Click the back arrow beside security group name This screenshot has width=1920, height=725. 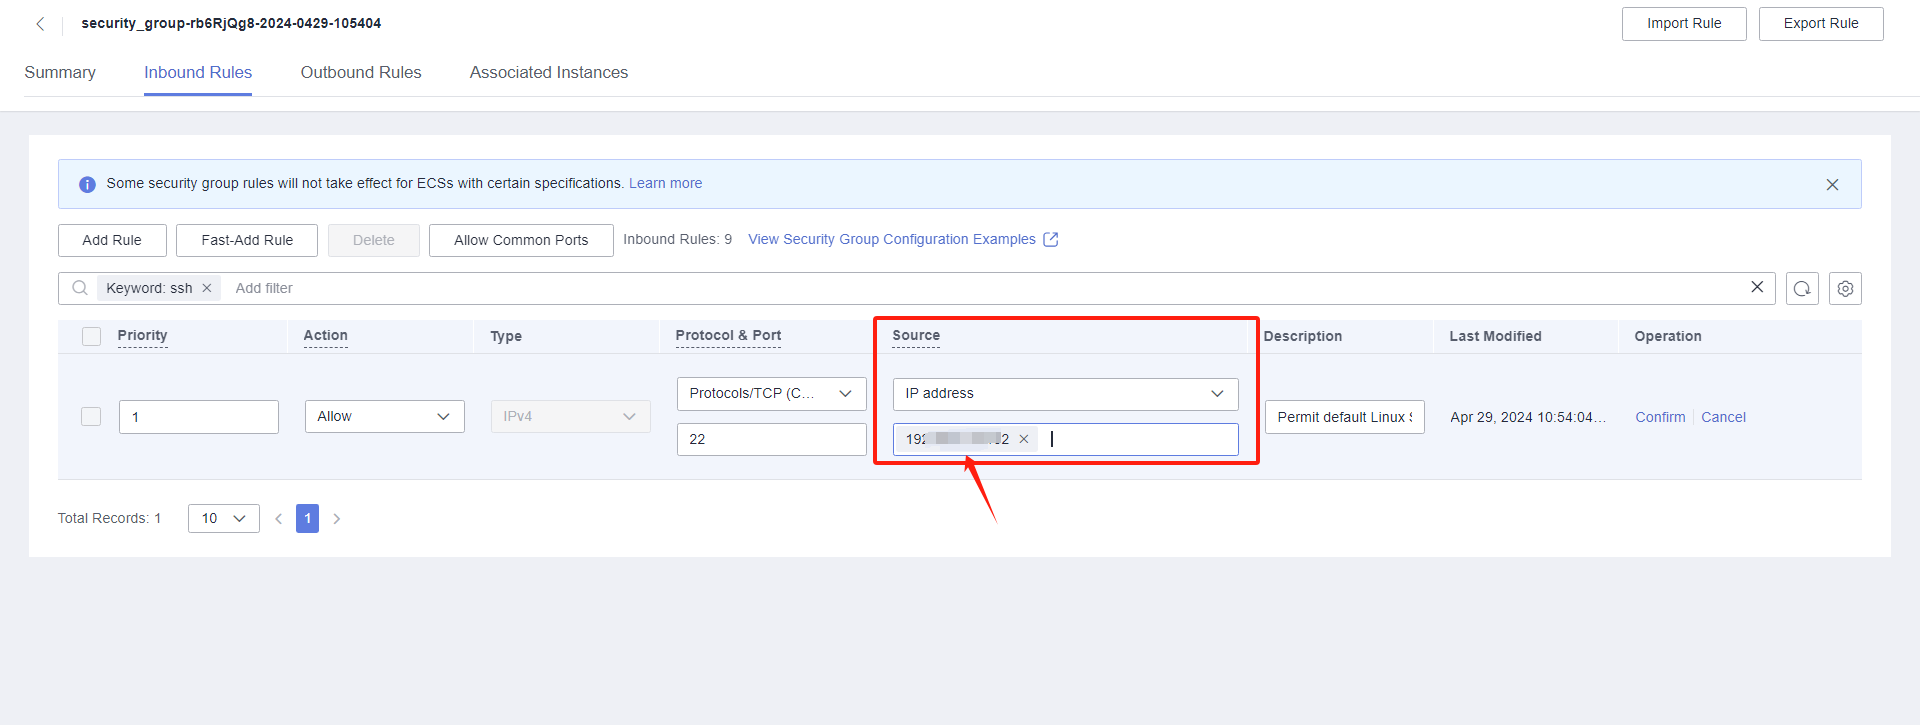(x=40, y=24)
